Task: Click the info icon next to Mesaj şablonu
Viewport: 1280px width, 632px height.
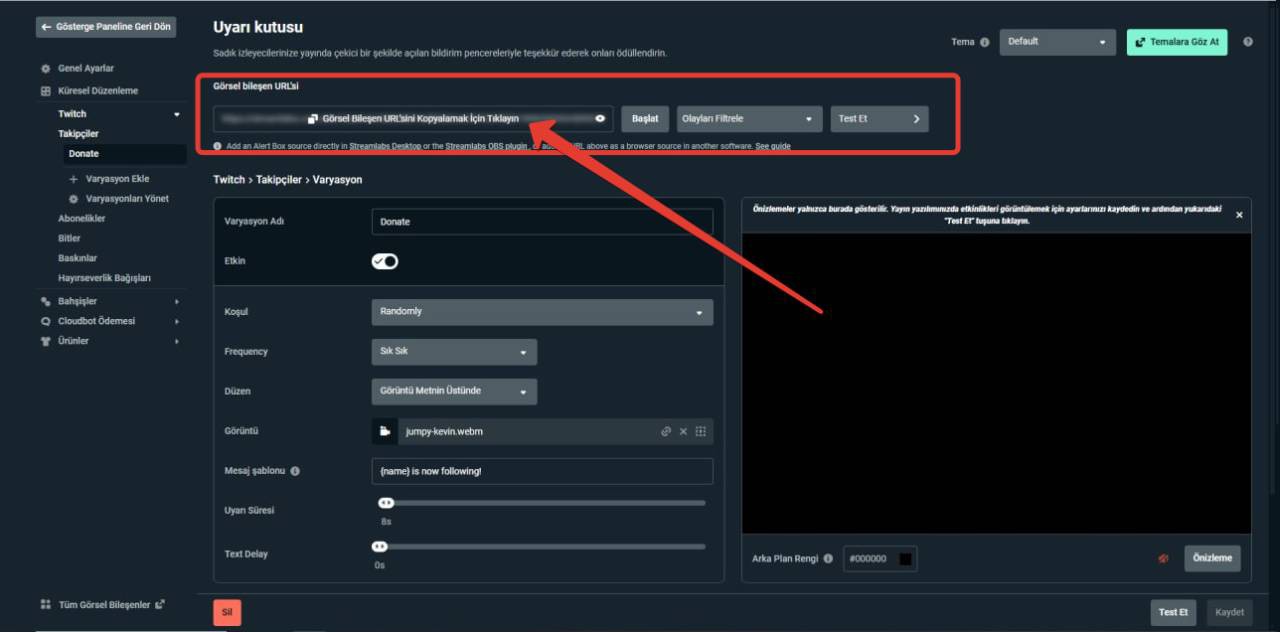Action: (295, 471)
